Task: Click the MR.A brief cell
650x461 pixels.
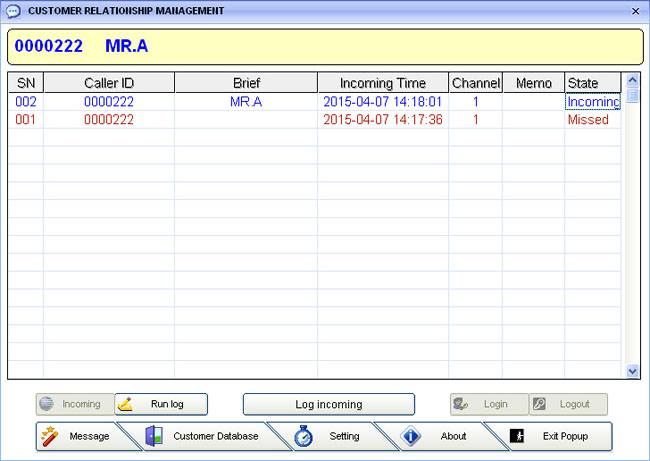Action: click(x=246, y=102)
